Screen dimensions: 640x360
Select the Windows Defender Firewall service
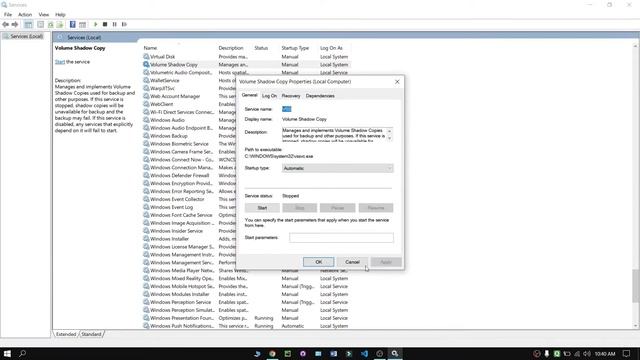pos(179,176)
